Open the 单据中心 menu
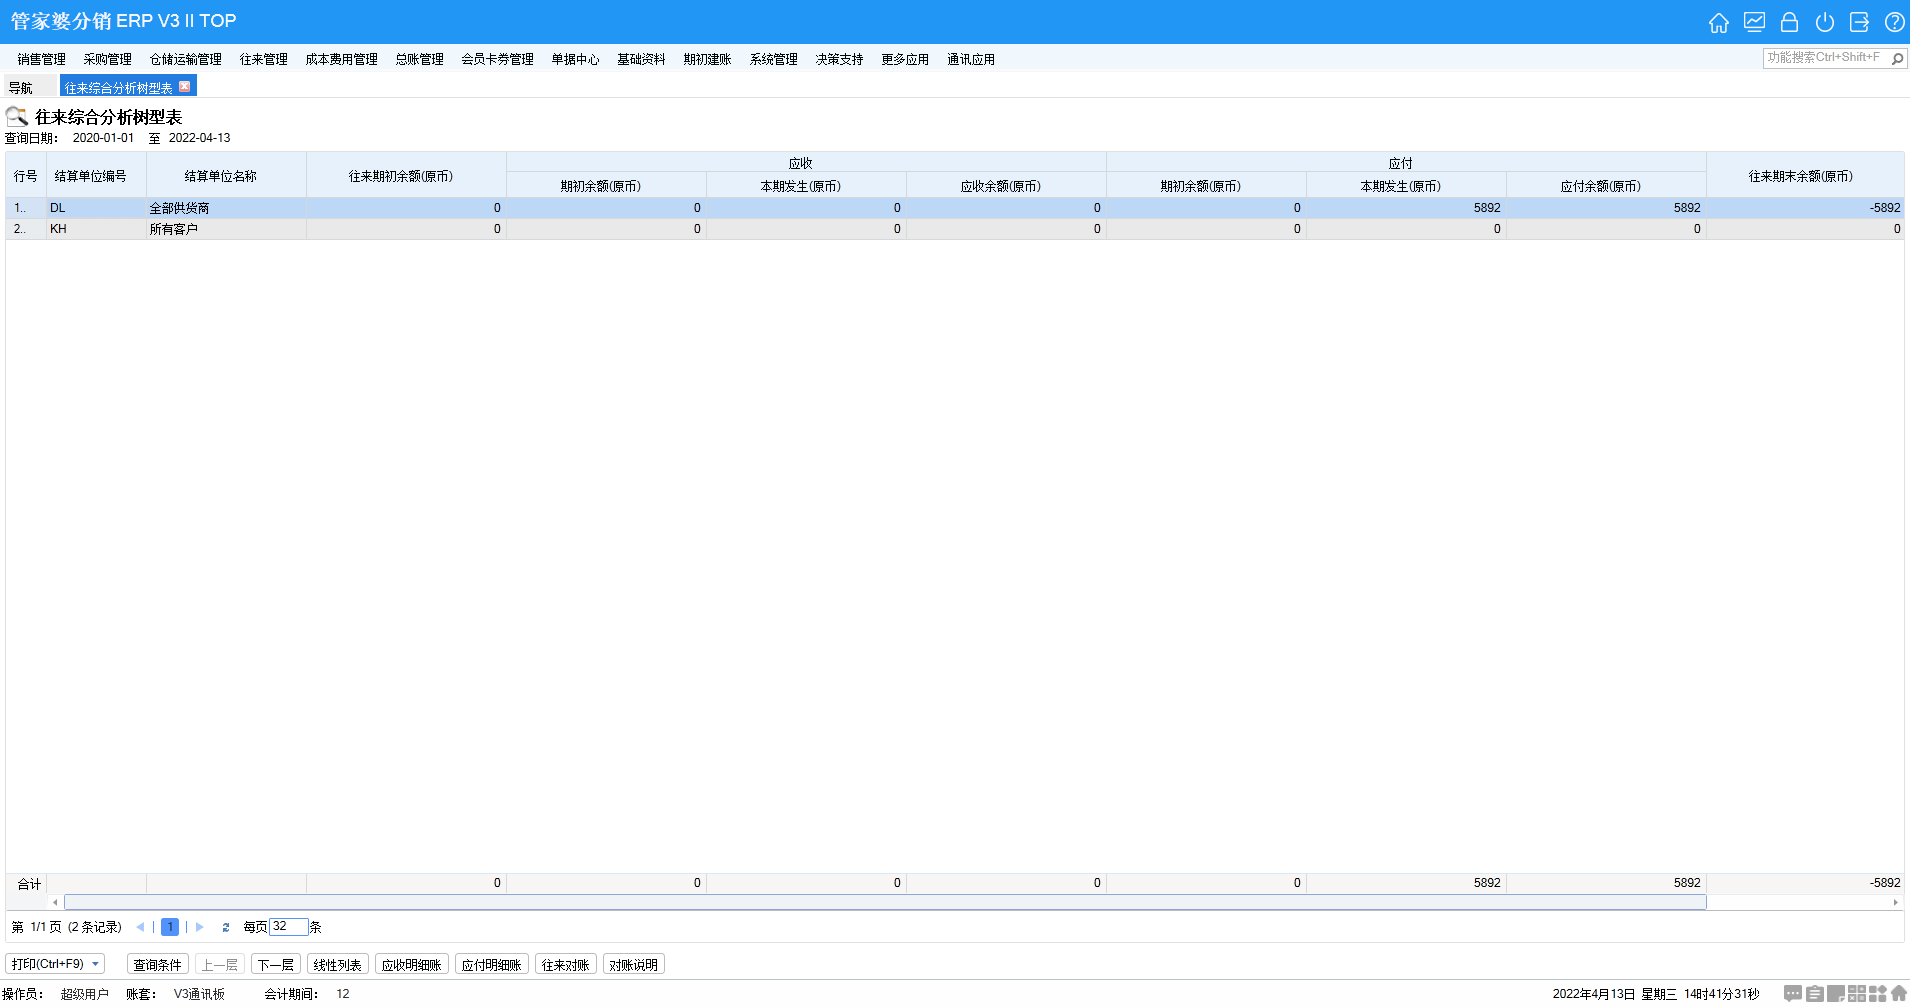This screenshot has height=1007, width=1910. coord(575,59)
